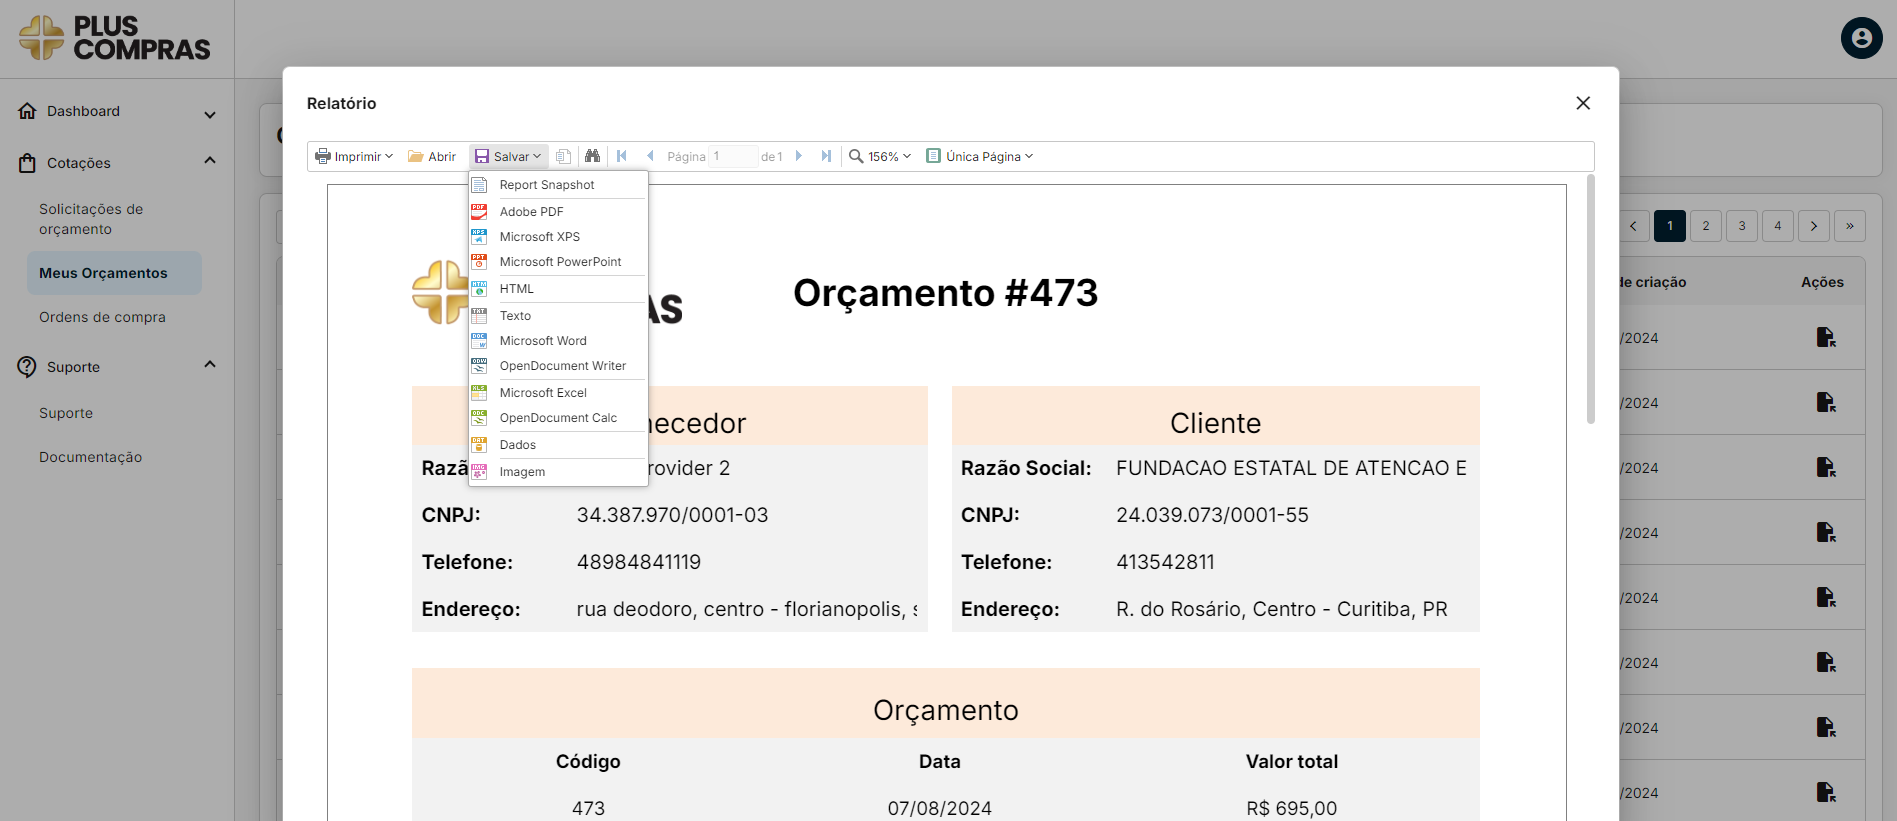Expand the Dashboard sidebar section
This screenshot has width=1897, height=821.
click(210, 114)
